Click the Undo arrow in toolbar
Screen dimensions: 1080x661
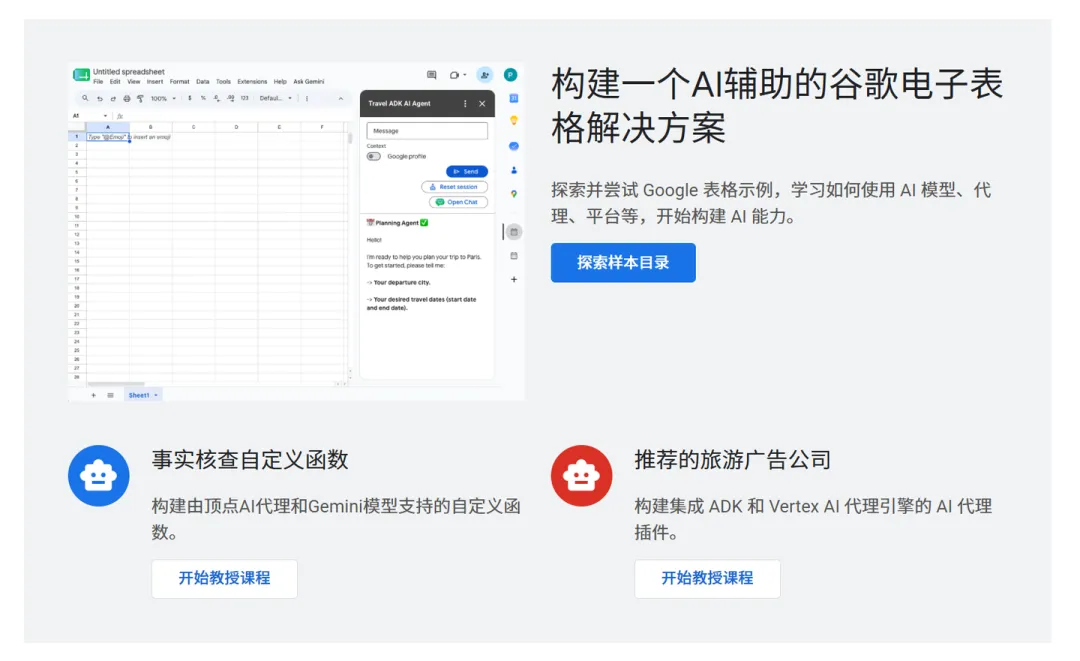pos(99,98)
